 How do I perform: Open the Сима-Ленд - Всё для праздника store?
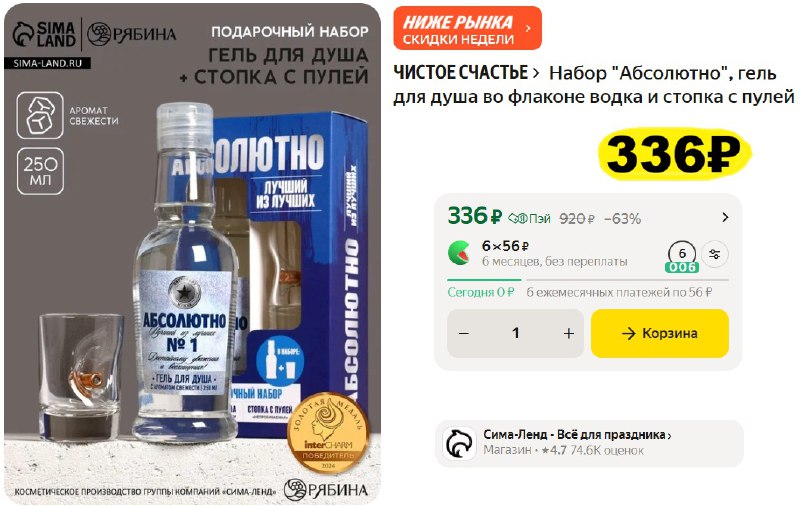click(578, 435)
